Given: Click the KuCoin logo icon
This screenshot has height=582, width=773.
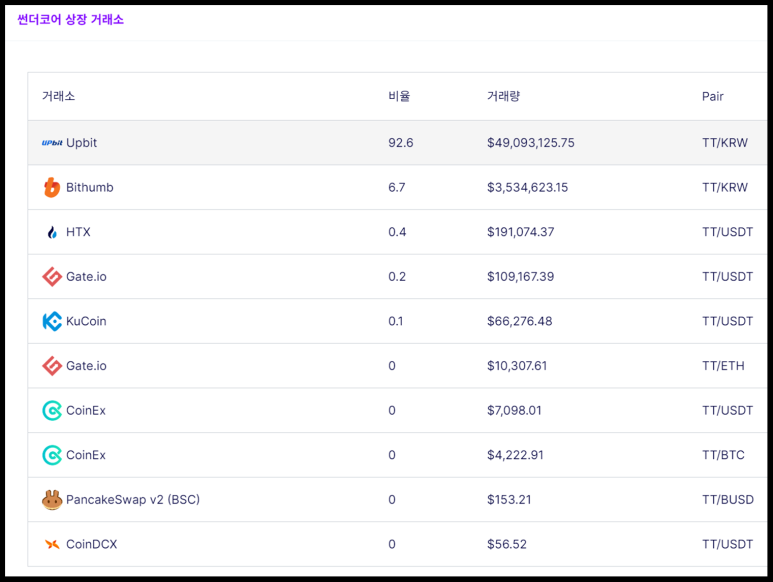Looking at the screenshot, I should pyautogui.click(x=52, y=321).
